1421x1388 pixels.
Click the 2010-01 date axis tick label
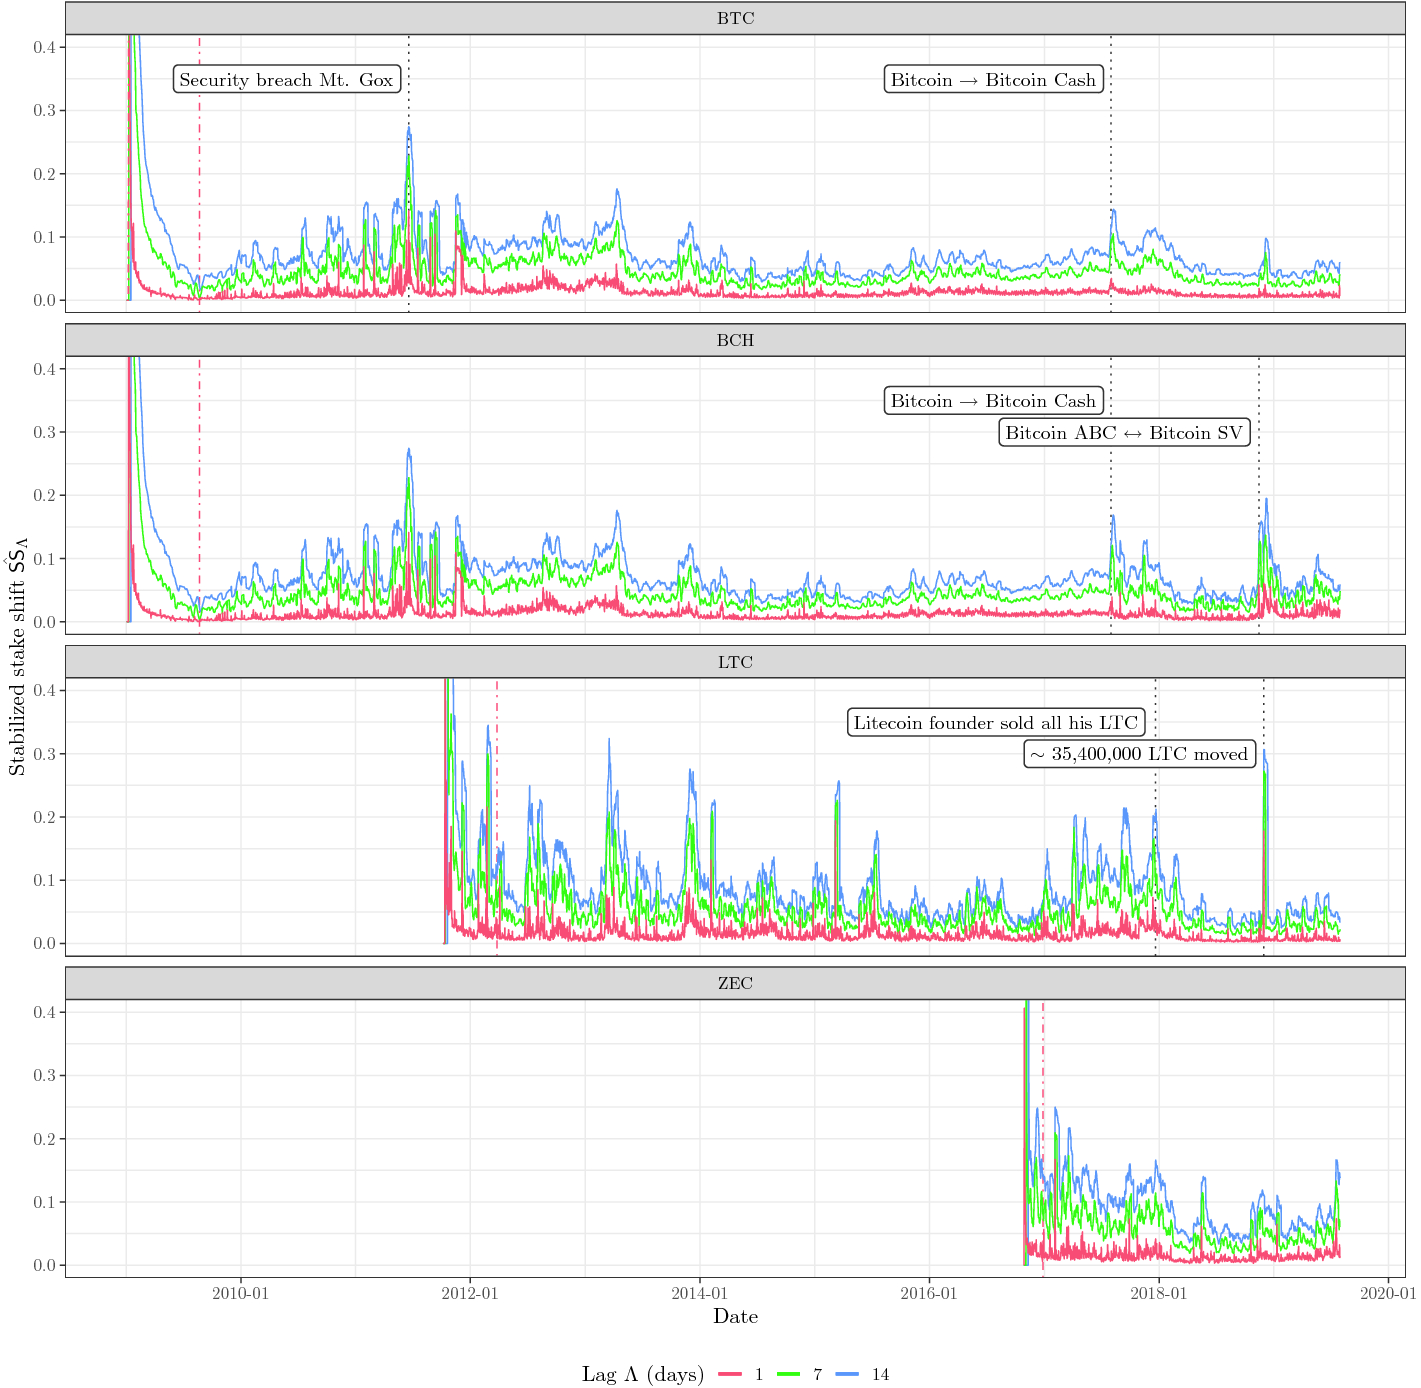pyautogui.click(x=241, y=1293)
